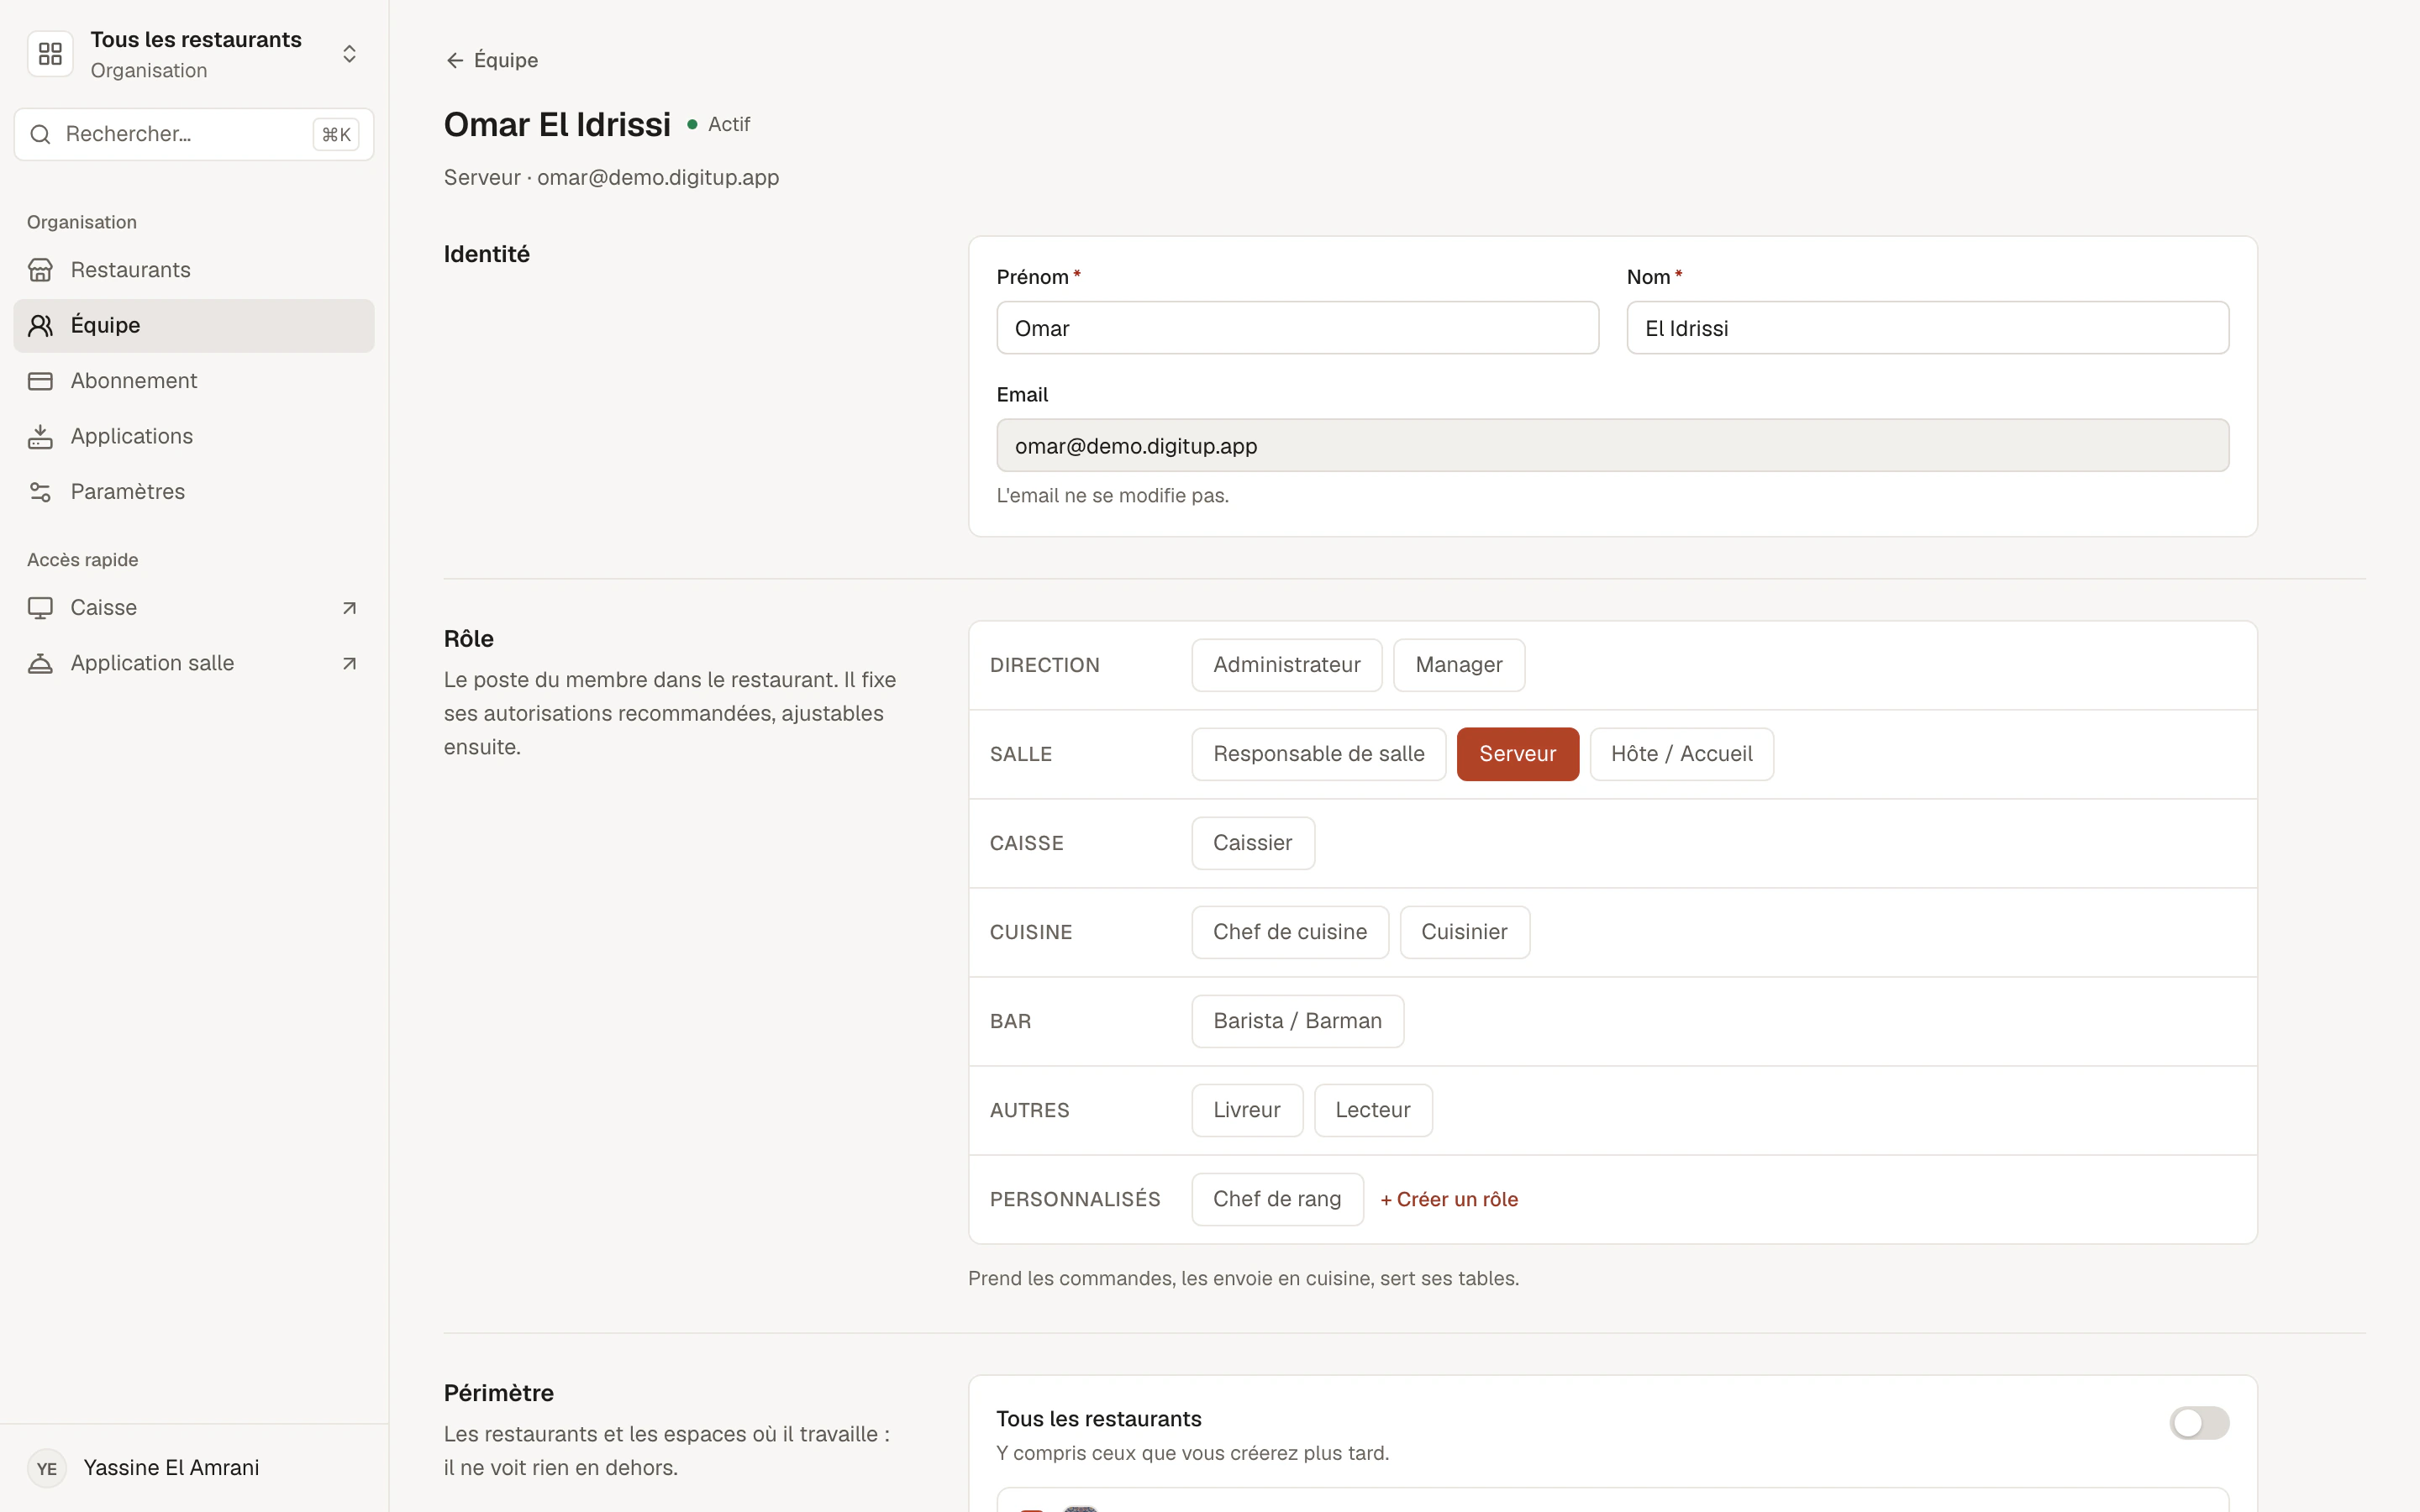2420x1512 pixels.
Task: Click the Abonnement card icon
Action: tap(40, 381)
